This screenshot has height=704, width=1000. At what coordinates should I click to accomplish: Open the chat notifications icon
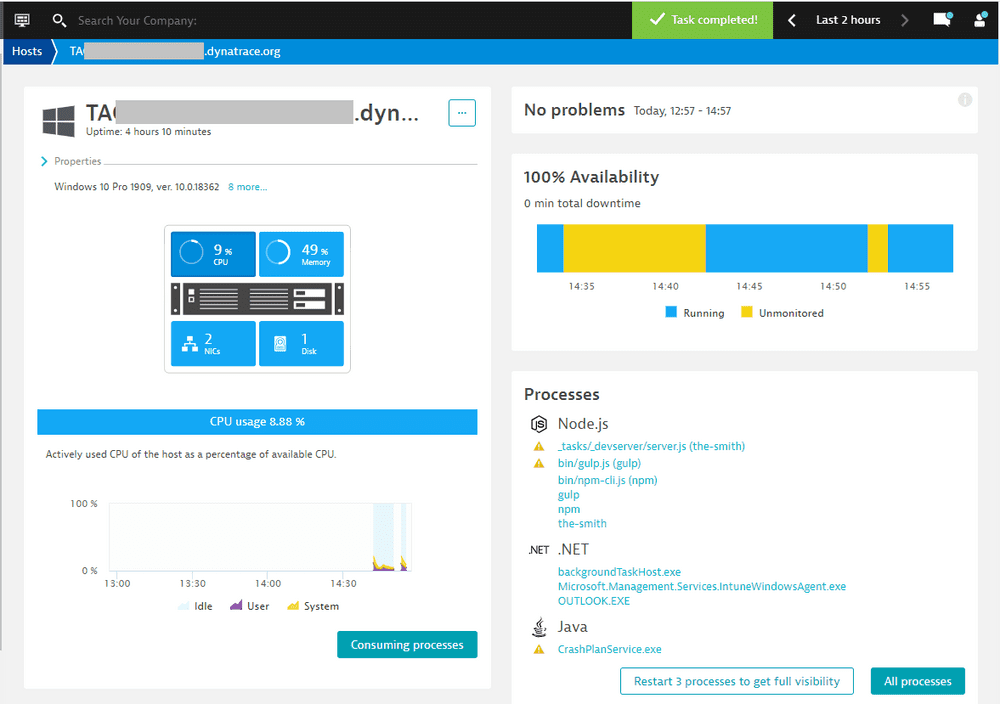(x=941, y=20)
